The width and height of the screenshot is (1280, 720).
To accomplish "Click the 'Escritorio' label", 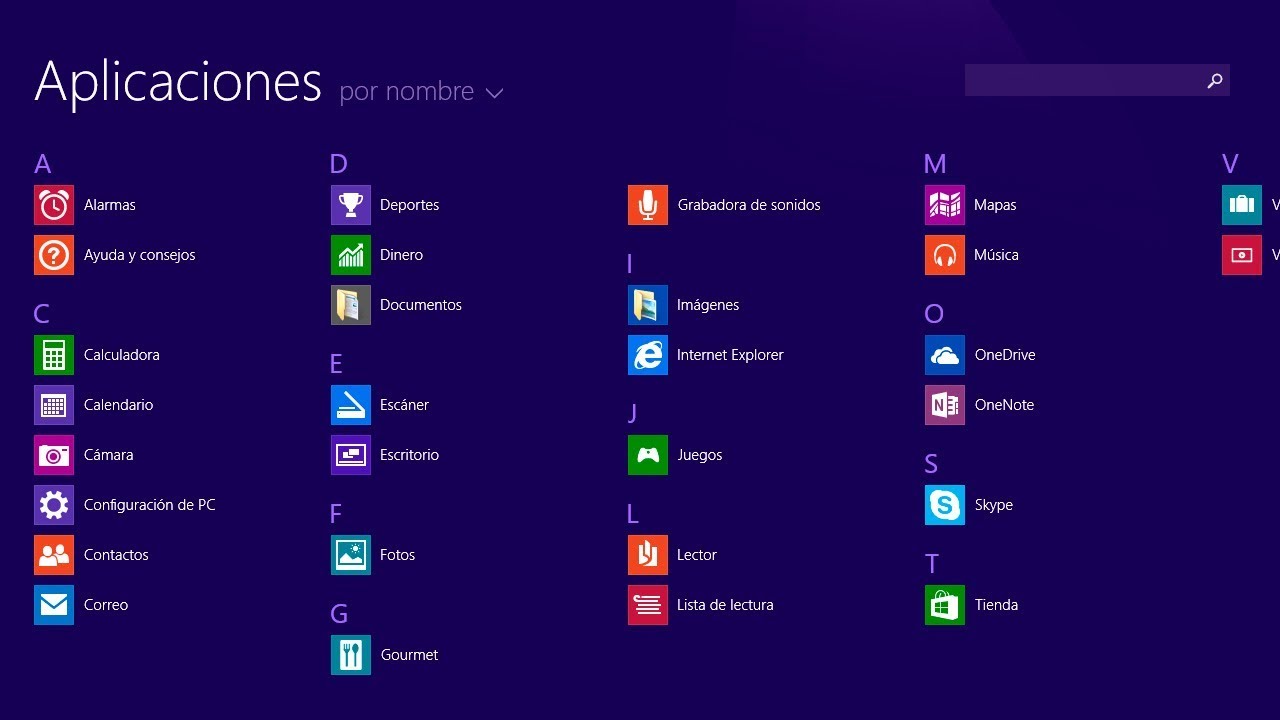I will (x=409, y=455).
